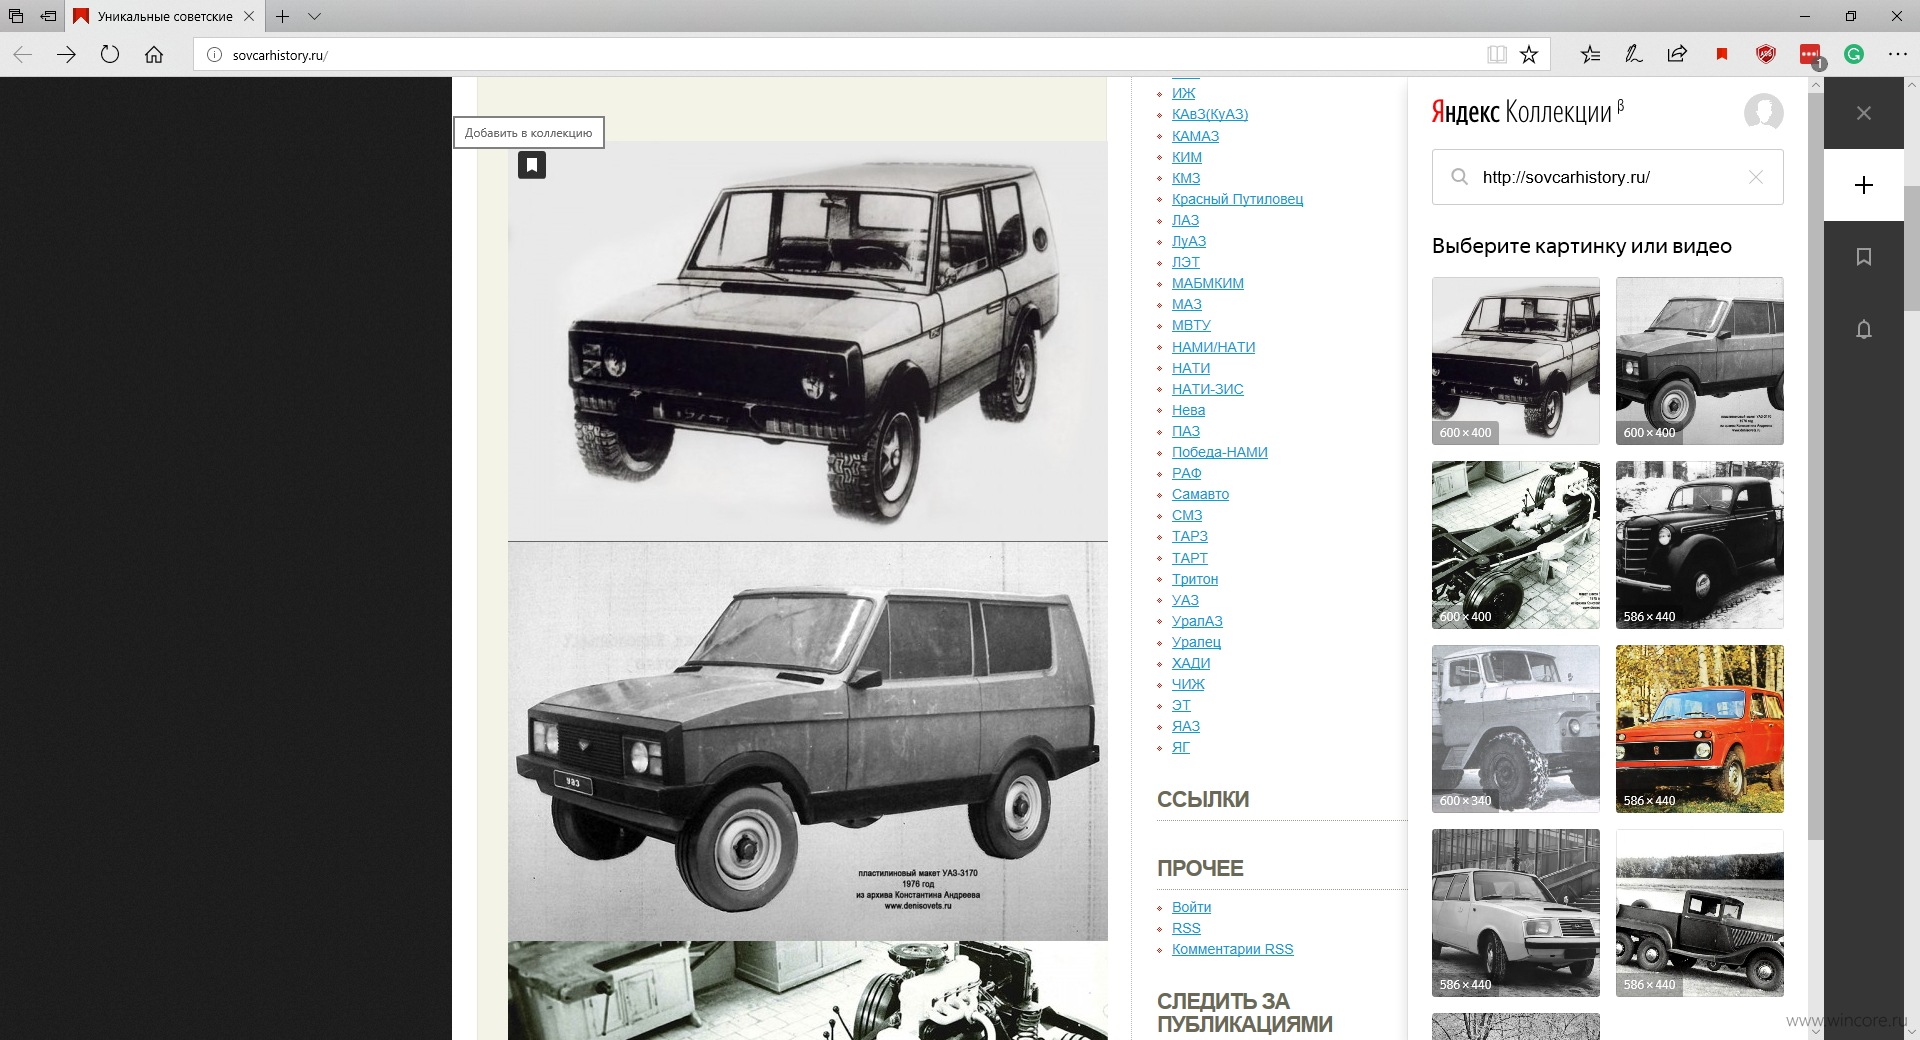Open the КАМАЗ category link
The height and width of the screenshot is (1040, 1920).
tap(1195, 136)
